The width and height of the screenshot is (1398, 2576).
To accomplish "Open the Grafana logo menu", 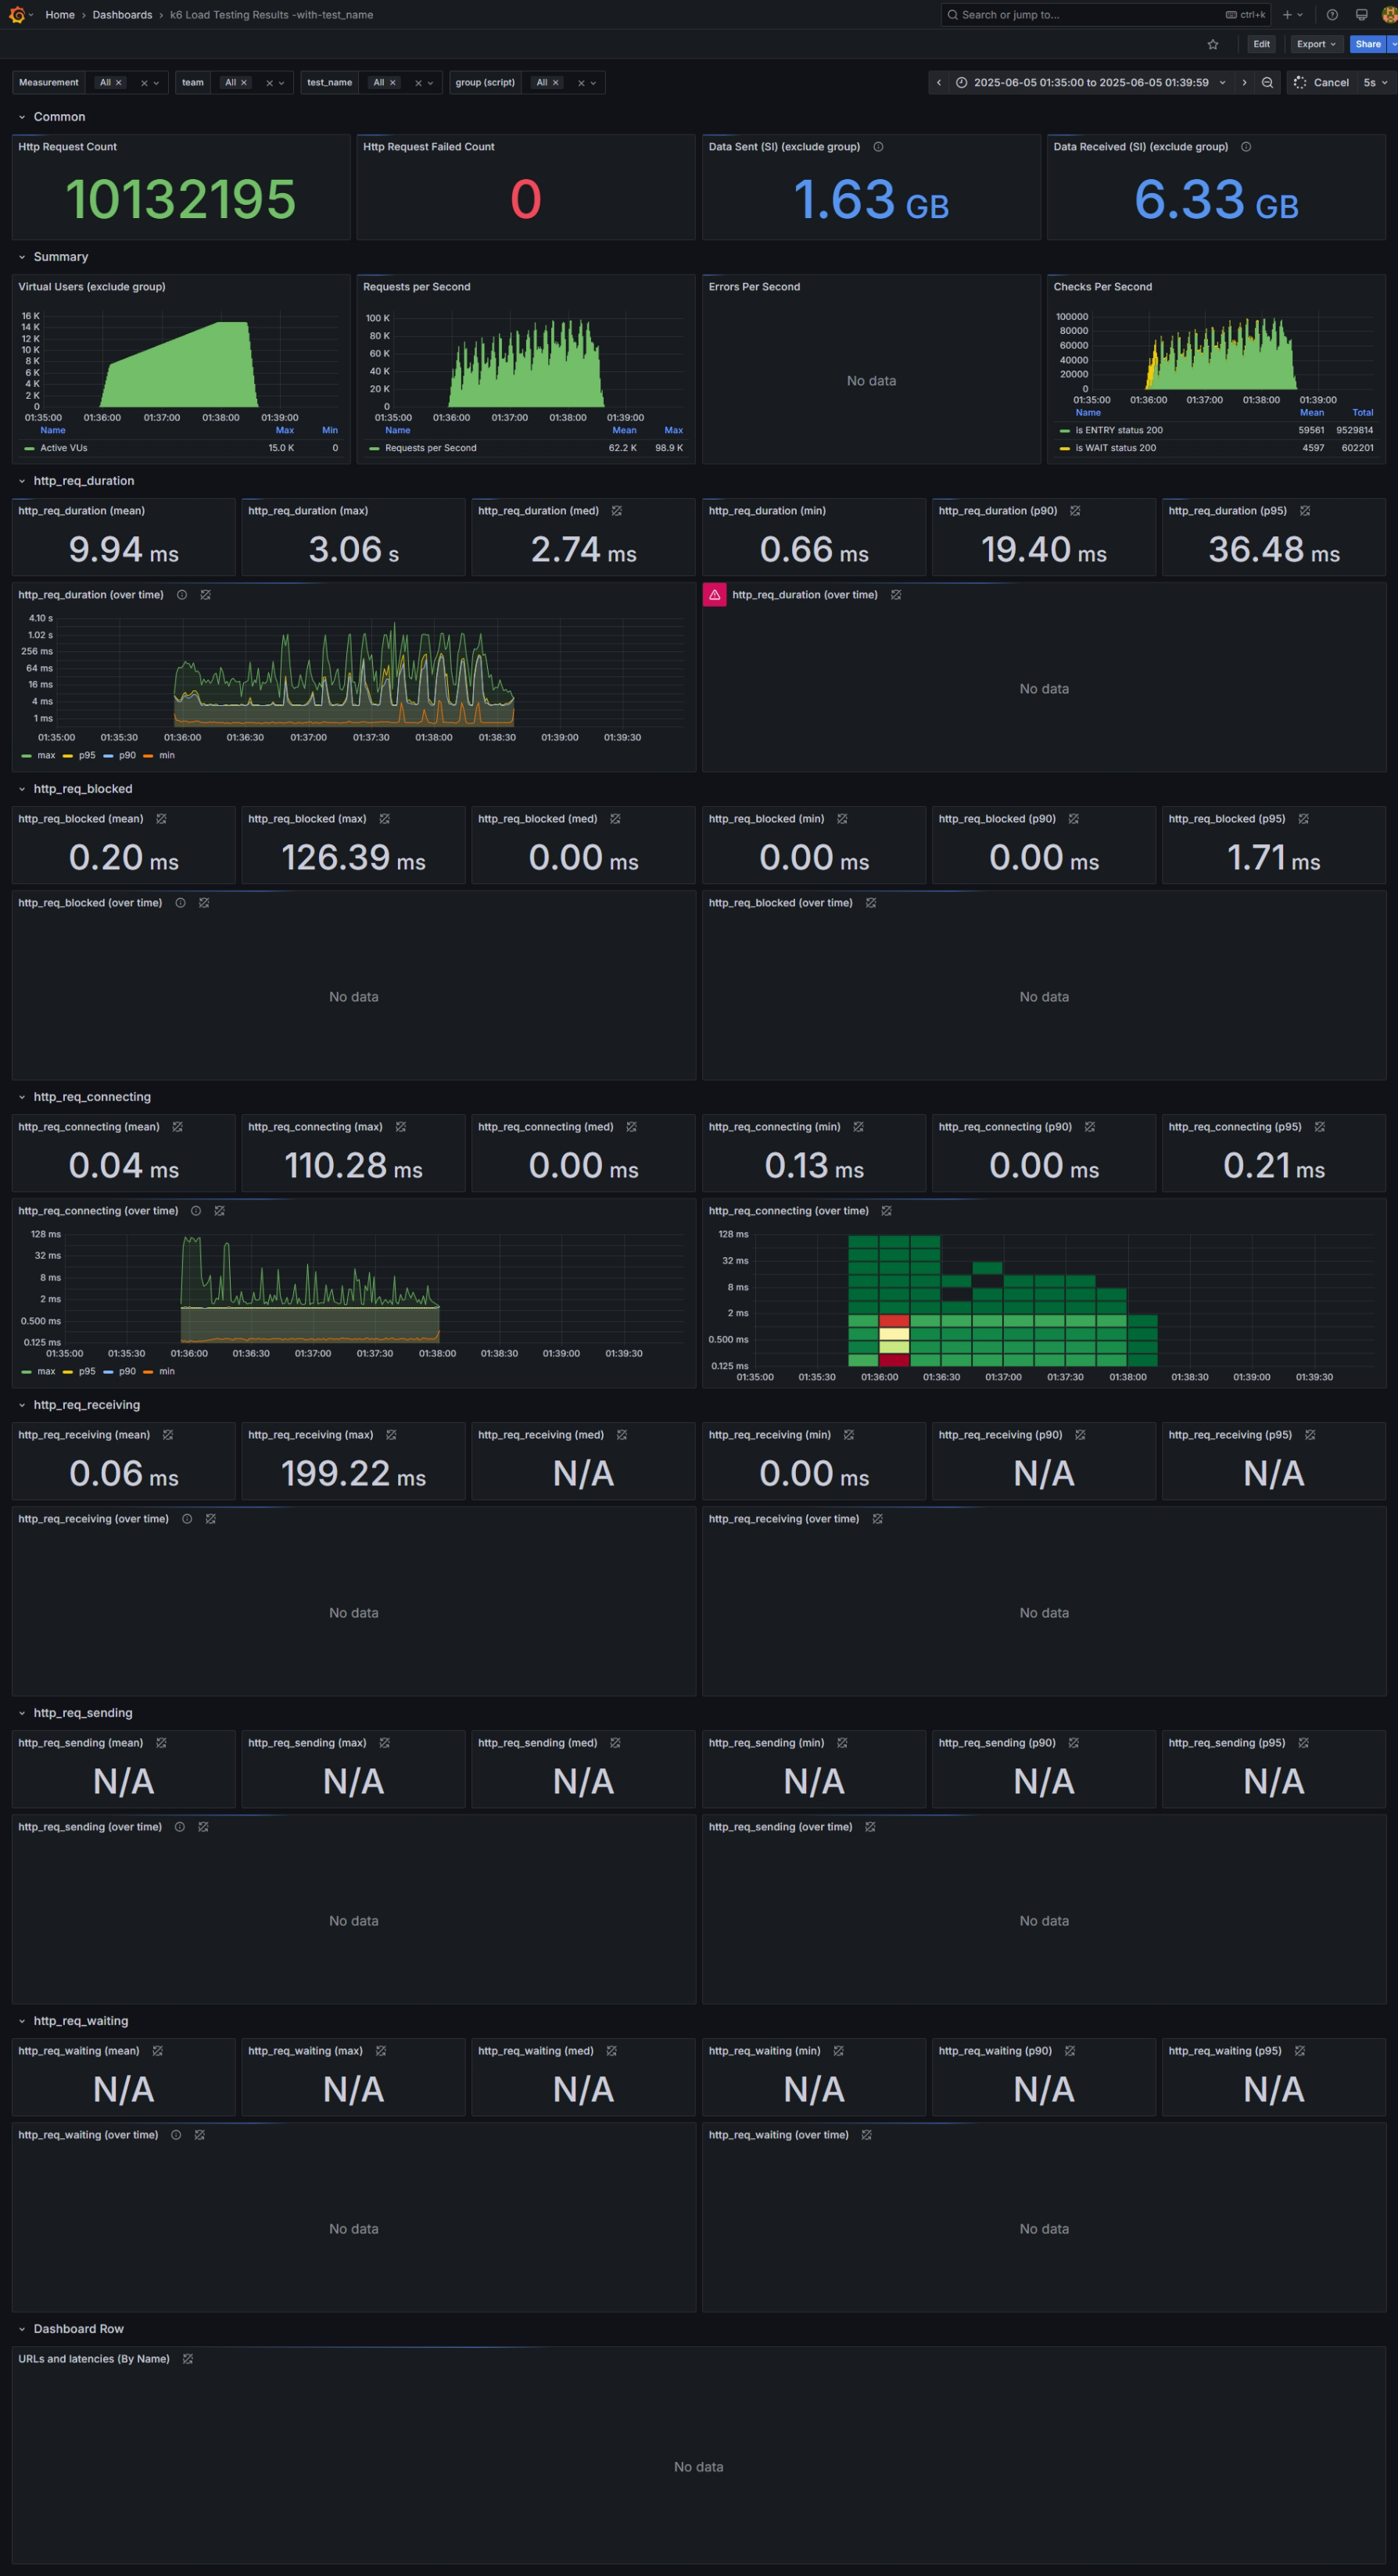I will pyautogui.click(x=17, y=15).
